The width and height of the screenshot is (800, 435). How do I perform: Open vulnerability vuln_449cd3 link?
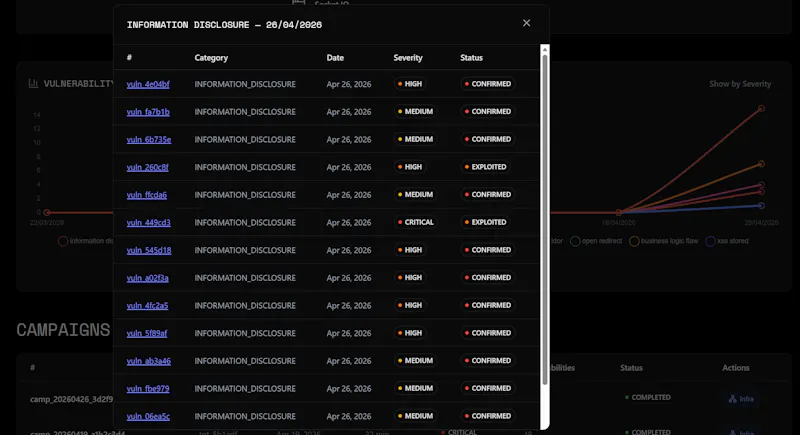point(148,222)
